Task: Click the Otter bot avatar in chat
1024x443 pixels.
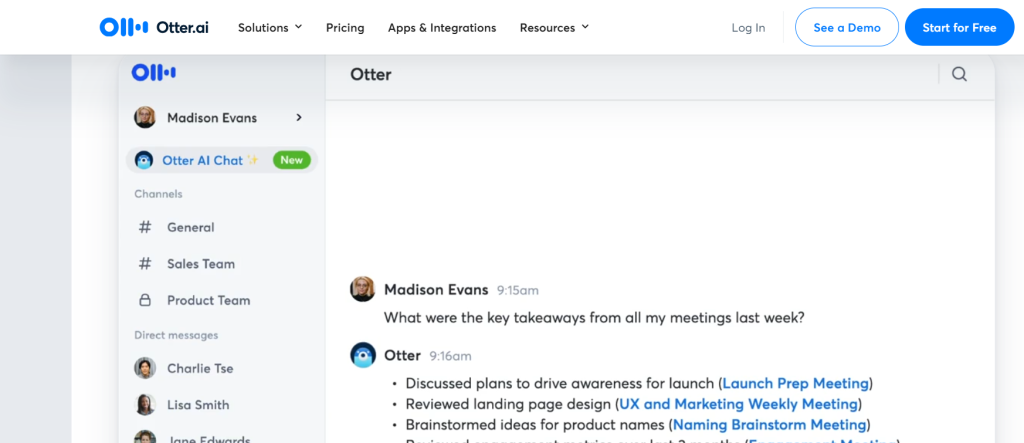Action: pos(362,355)
